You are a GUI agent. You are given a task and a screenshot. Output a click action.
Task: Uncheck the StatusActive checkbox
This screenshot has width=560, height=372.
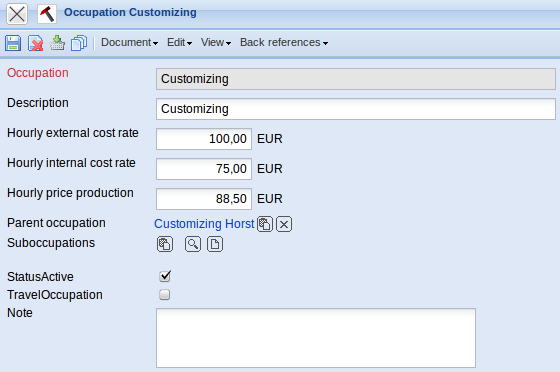(x=165, y=276)
